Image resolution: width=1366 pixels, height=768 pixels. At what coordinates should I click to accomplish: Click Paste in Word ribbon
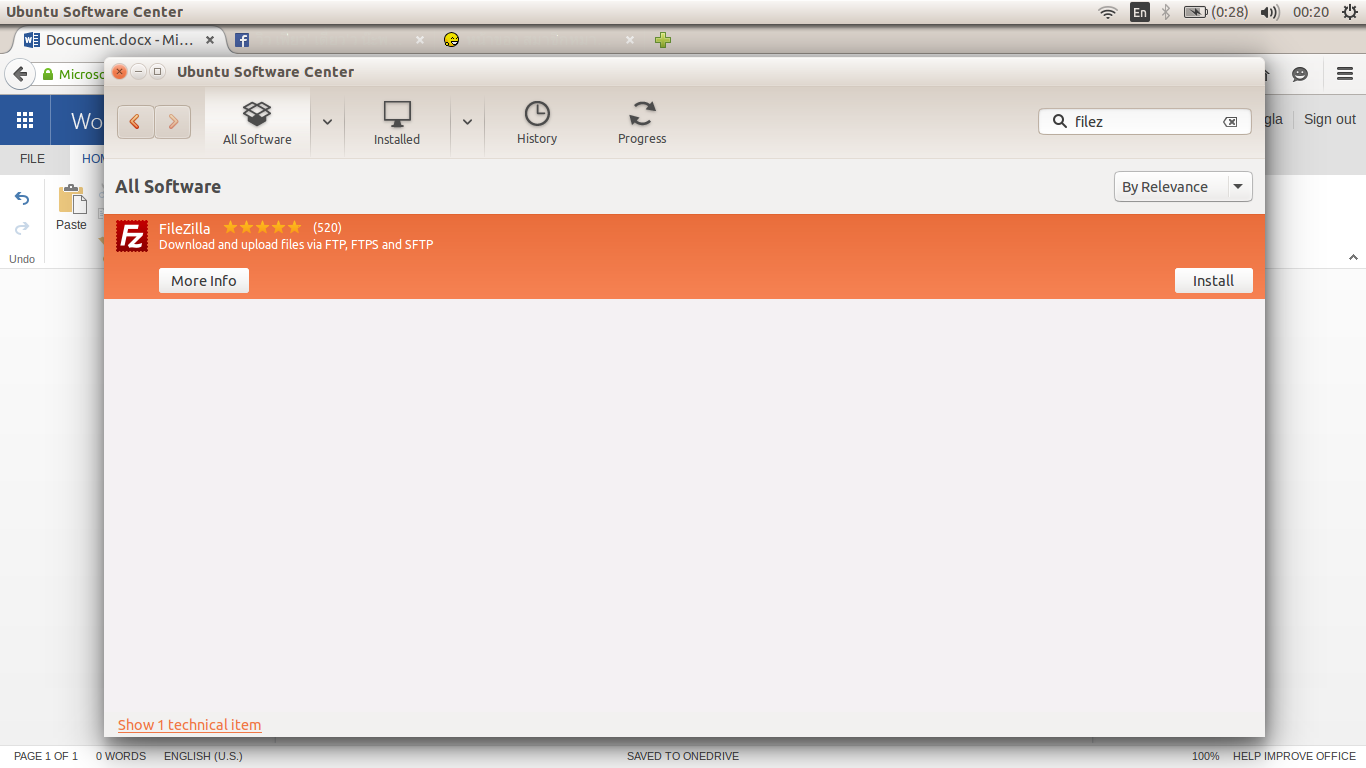coord(71,209)
